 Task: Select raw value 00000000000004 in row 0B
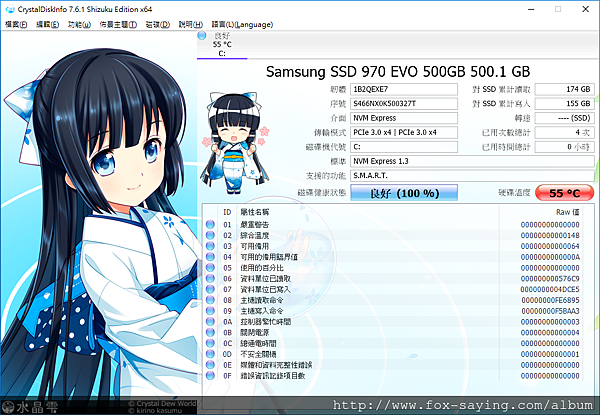550,332
